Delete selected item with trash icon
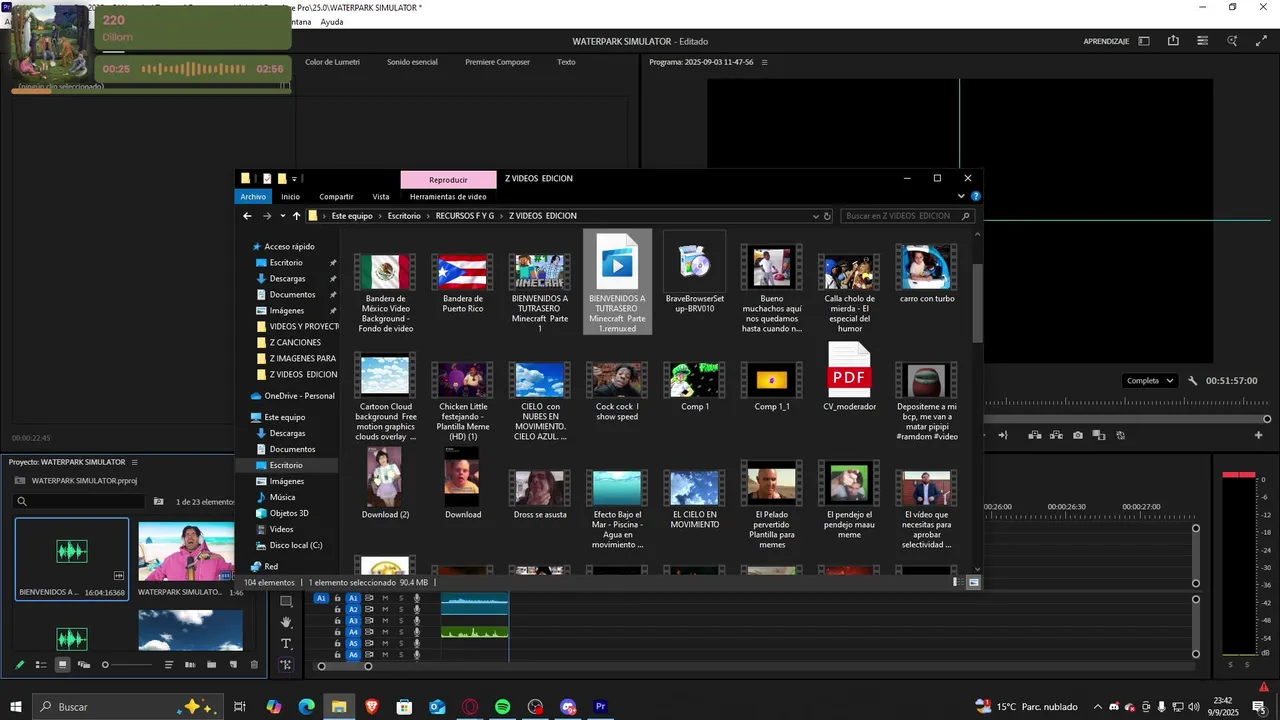 pyautogui.click(x=254, y=665)
